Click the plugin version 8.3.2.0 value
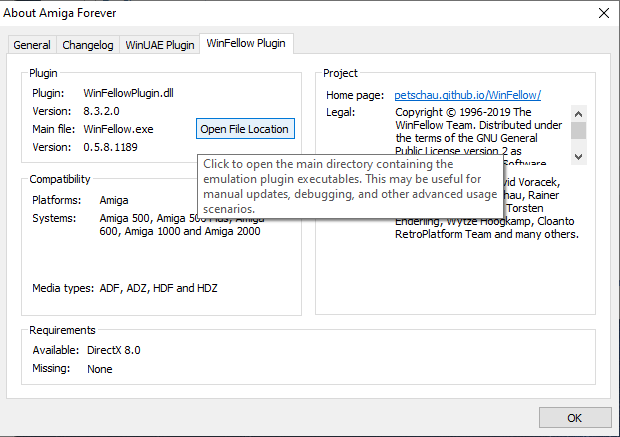 [x=101, y=111]
